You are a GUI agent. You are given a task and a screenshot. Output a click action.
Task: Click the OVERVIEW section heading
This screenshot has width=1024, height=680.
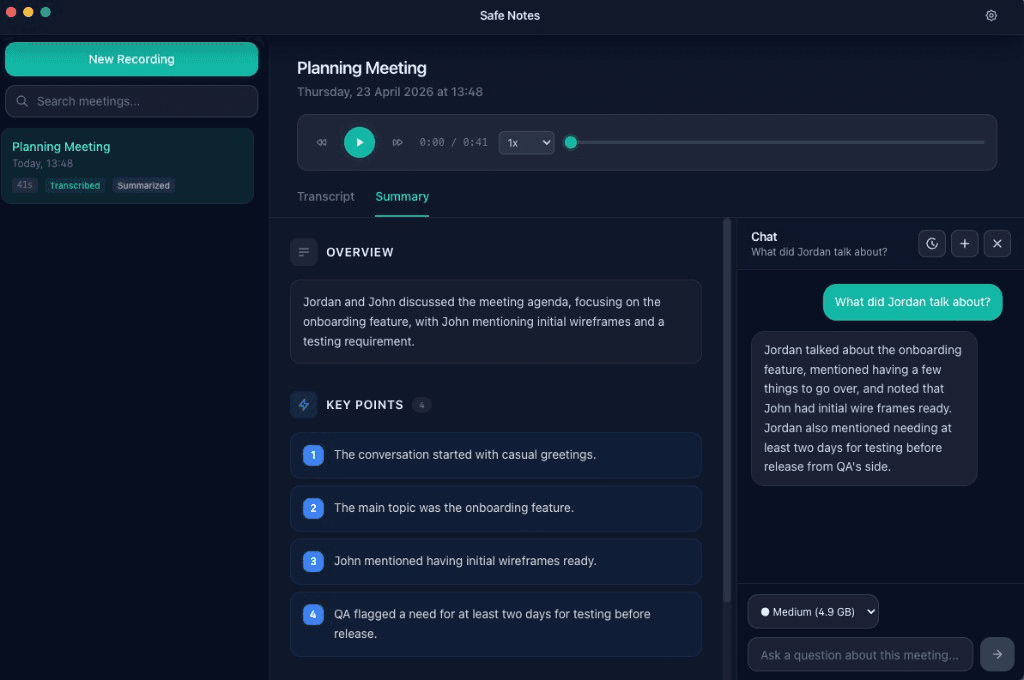[x=360, y=252]
